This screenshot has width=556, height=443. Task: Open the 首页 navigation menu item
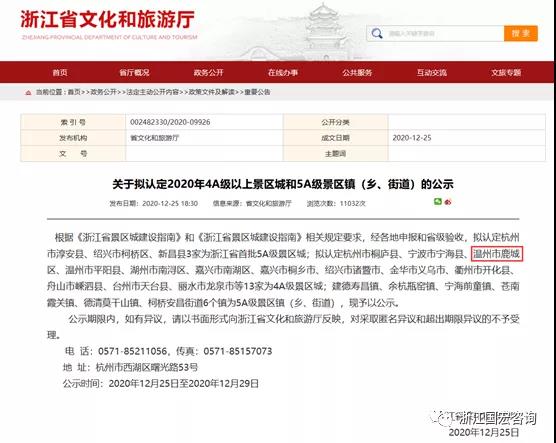[60, 73]
